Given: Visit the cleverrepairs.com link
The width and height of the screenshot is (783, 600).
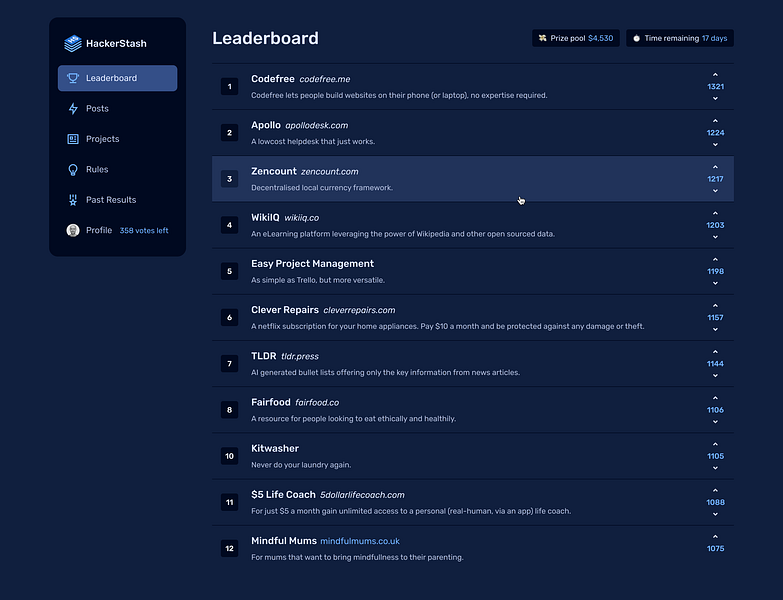Looking at the screenshot, I should tap(359, 310).
